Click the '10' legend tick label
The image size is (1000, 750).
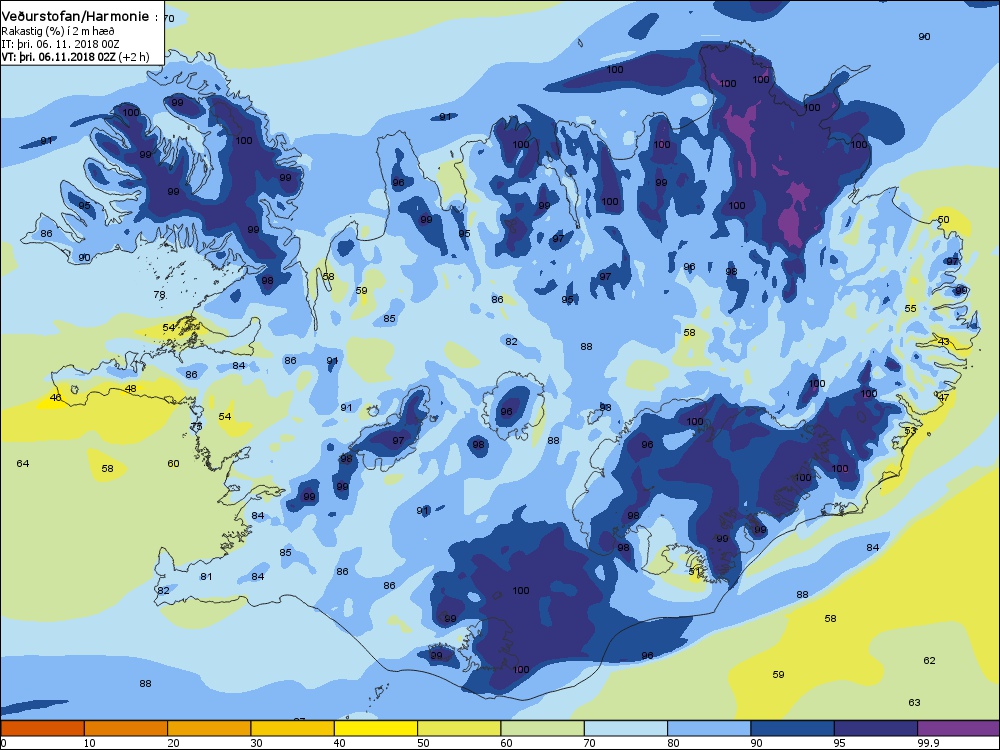coord(90,743)
